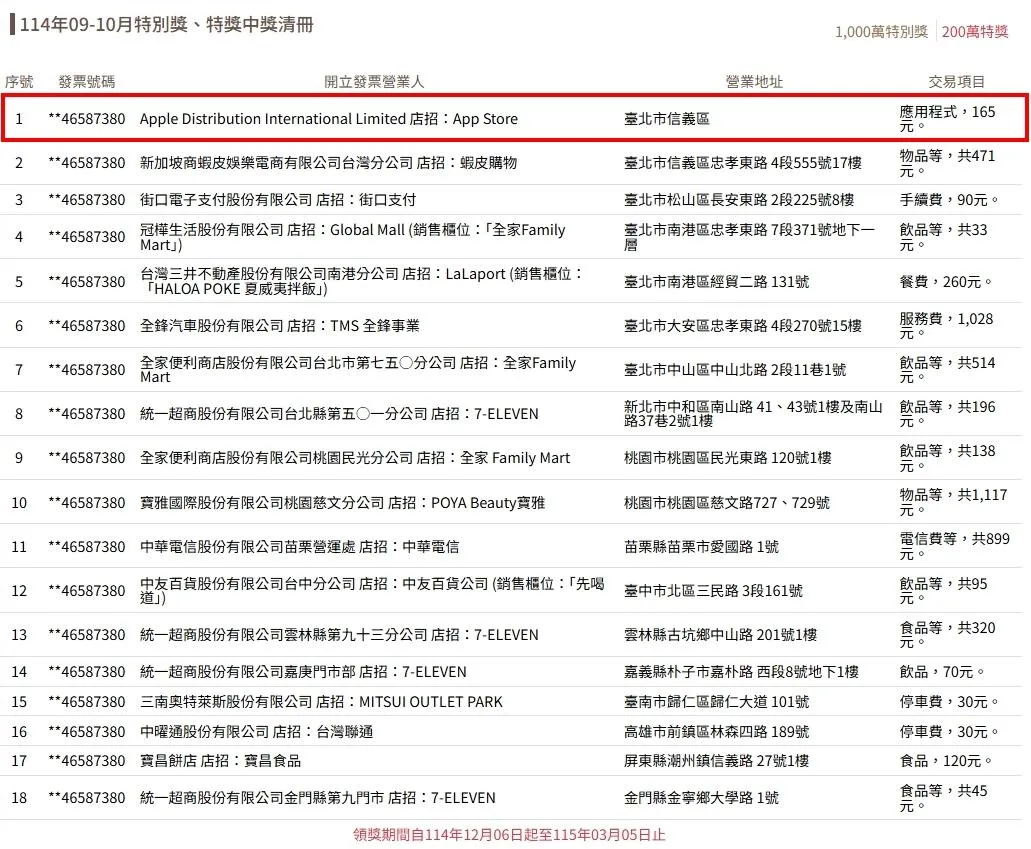
Task: Click the 飲品等，共514元 cell
Action: 947,370
